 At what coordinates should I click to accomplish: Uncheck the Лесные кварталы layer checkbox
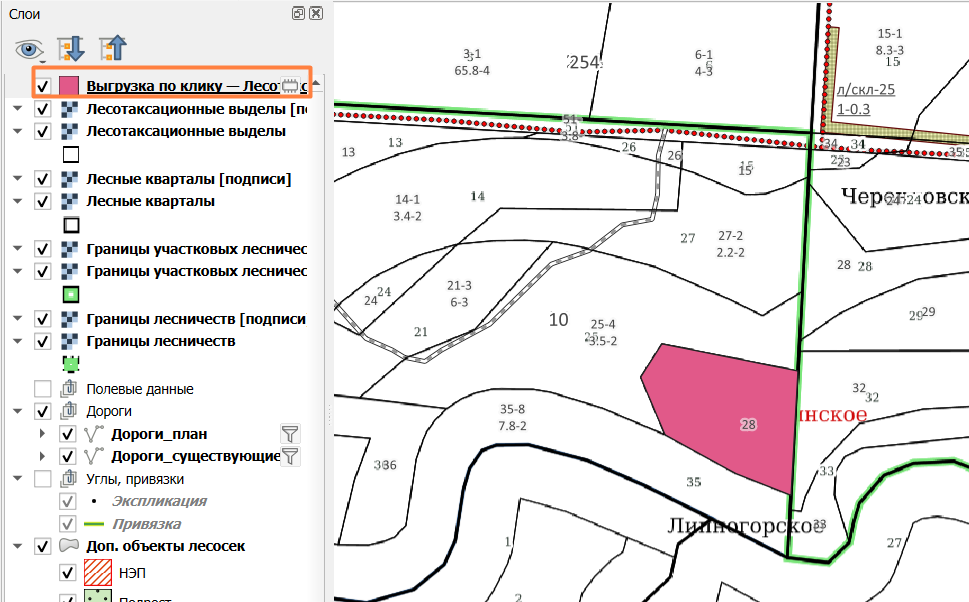coord(42,201)
